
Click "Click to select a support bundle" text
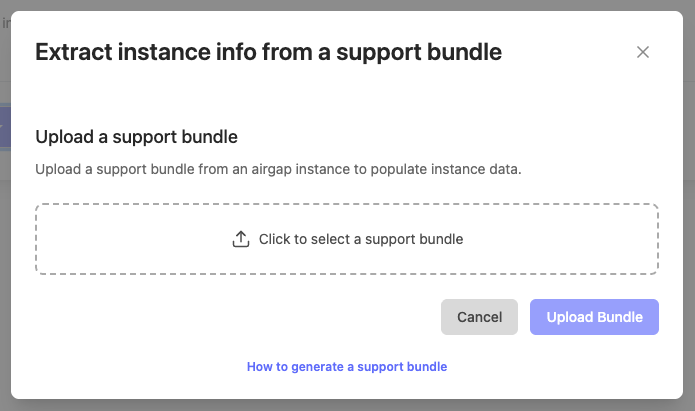(x=361, y=239)
